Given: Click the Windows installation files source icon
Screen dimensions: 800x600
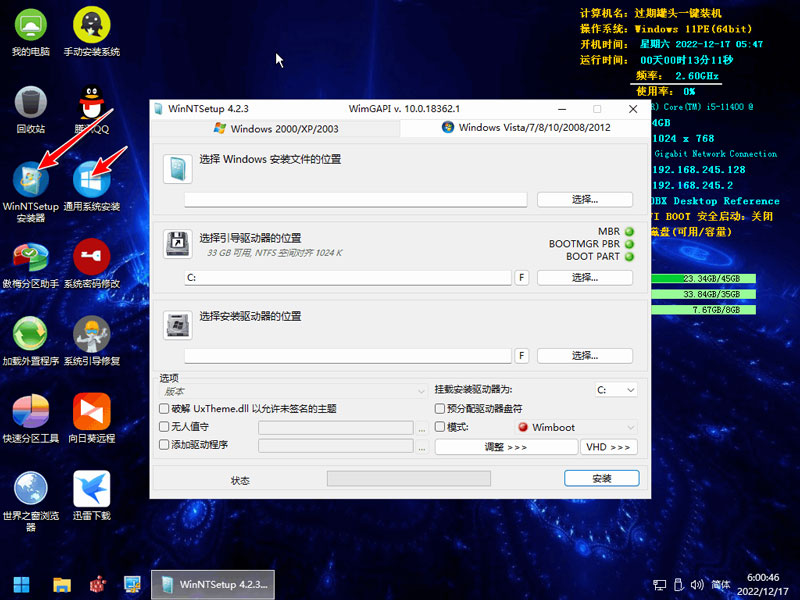Looking at the screenshot, I should pyautogui.click(x=178, y=169).
